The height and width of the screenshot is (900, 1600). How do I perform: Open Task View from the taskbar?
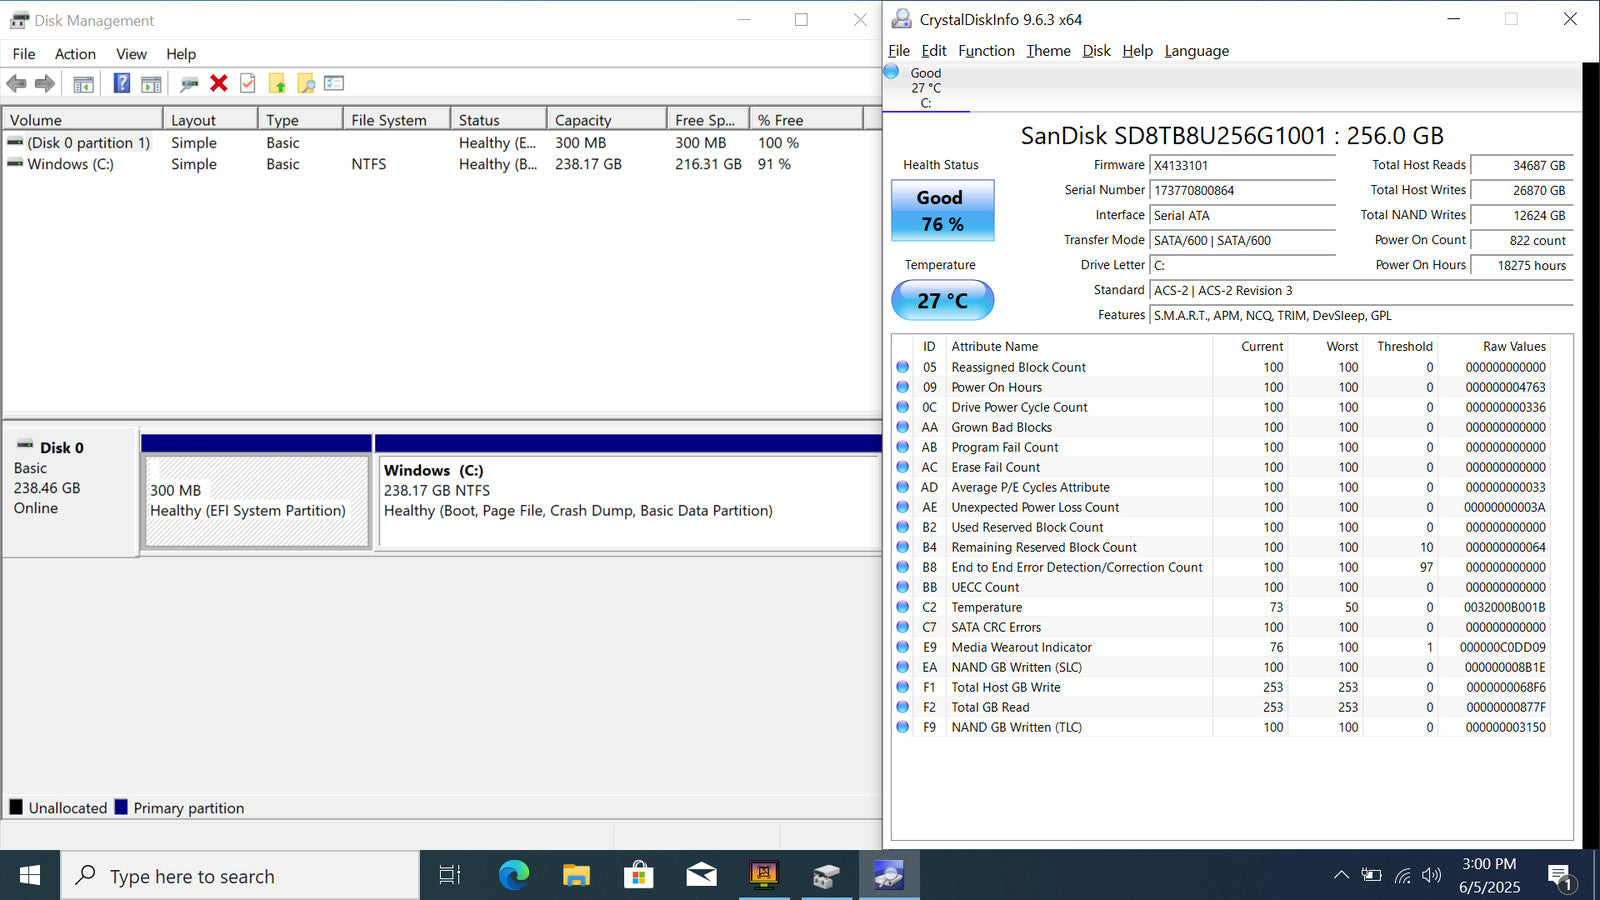(450, 876)
